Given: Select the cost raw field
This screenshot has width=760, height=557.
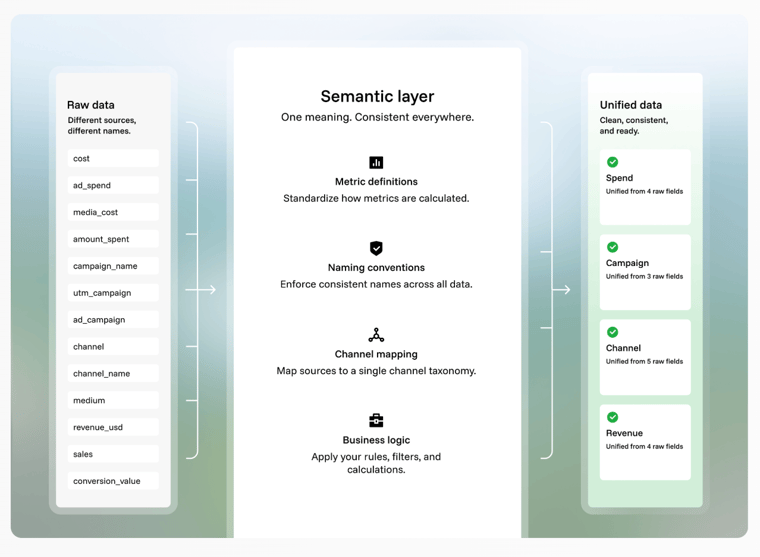Looking at the screenshot, I should point(113,159).
